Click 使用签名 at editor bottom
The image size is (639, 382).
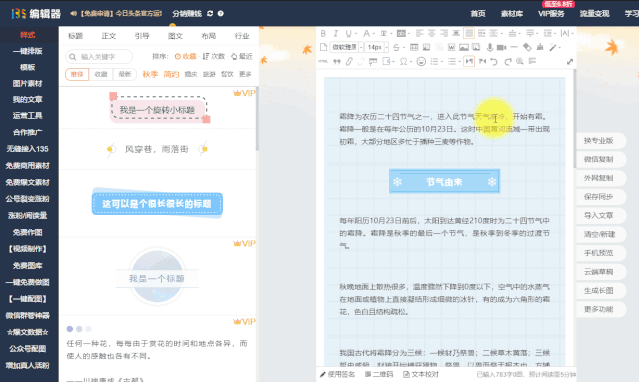point(337,374)
